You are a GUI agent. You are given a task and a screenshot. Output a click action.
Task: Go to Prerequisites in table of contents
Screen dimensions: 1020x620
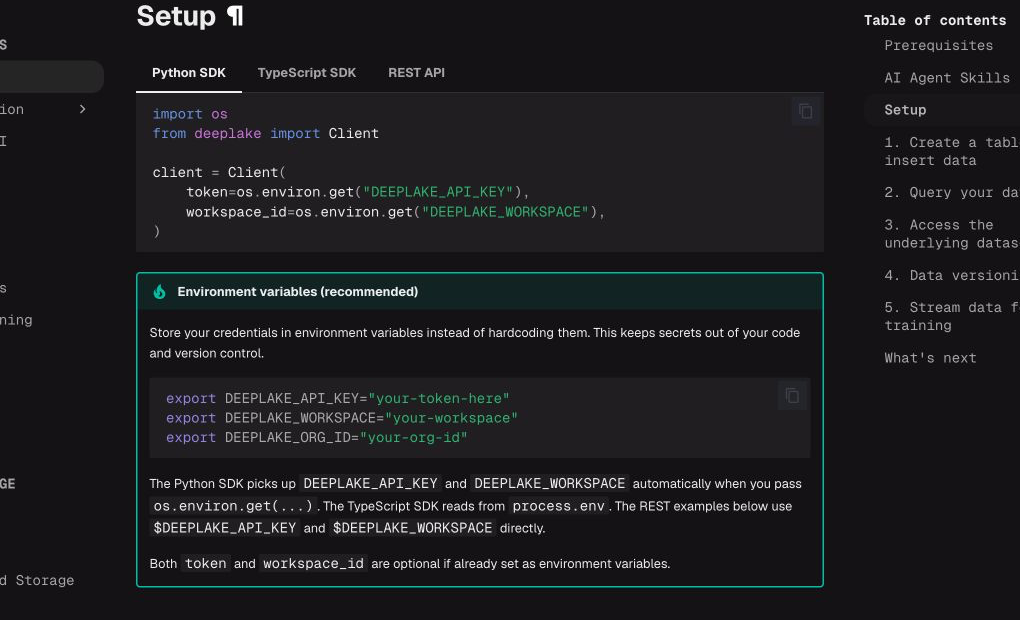click(x=938, y=46)
